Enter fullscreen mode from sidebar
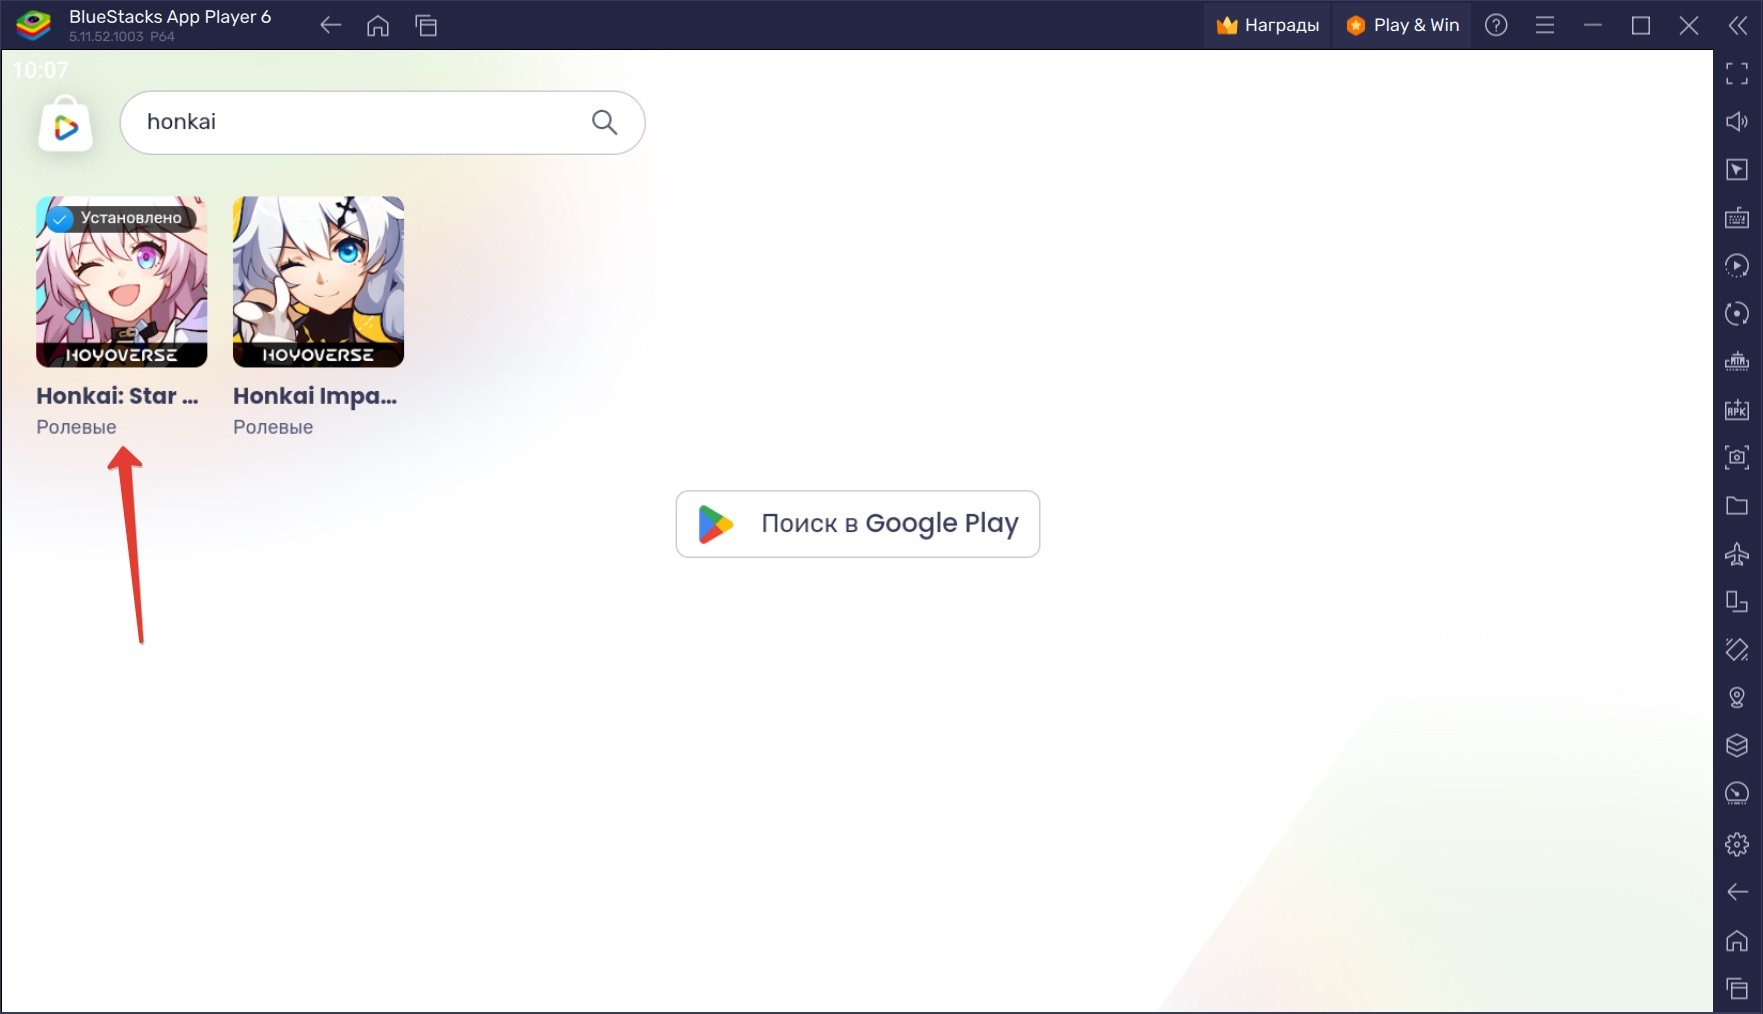 [x=1737, y=73]
